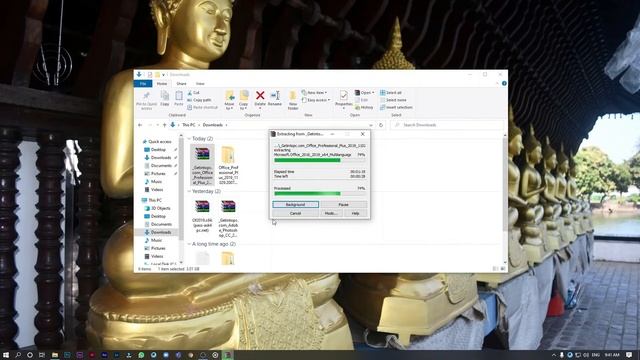Open the Move to dropdown
Screen dimensions: 640x360
(x=229, y=100)
